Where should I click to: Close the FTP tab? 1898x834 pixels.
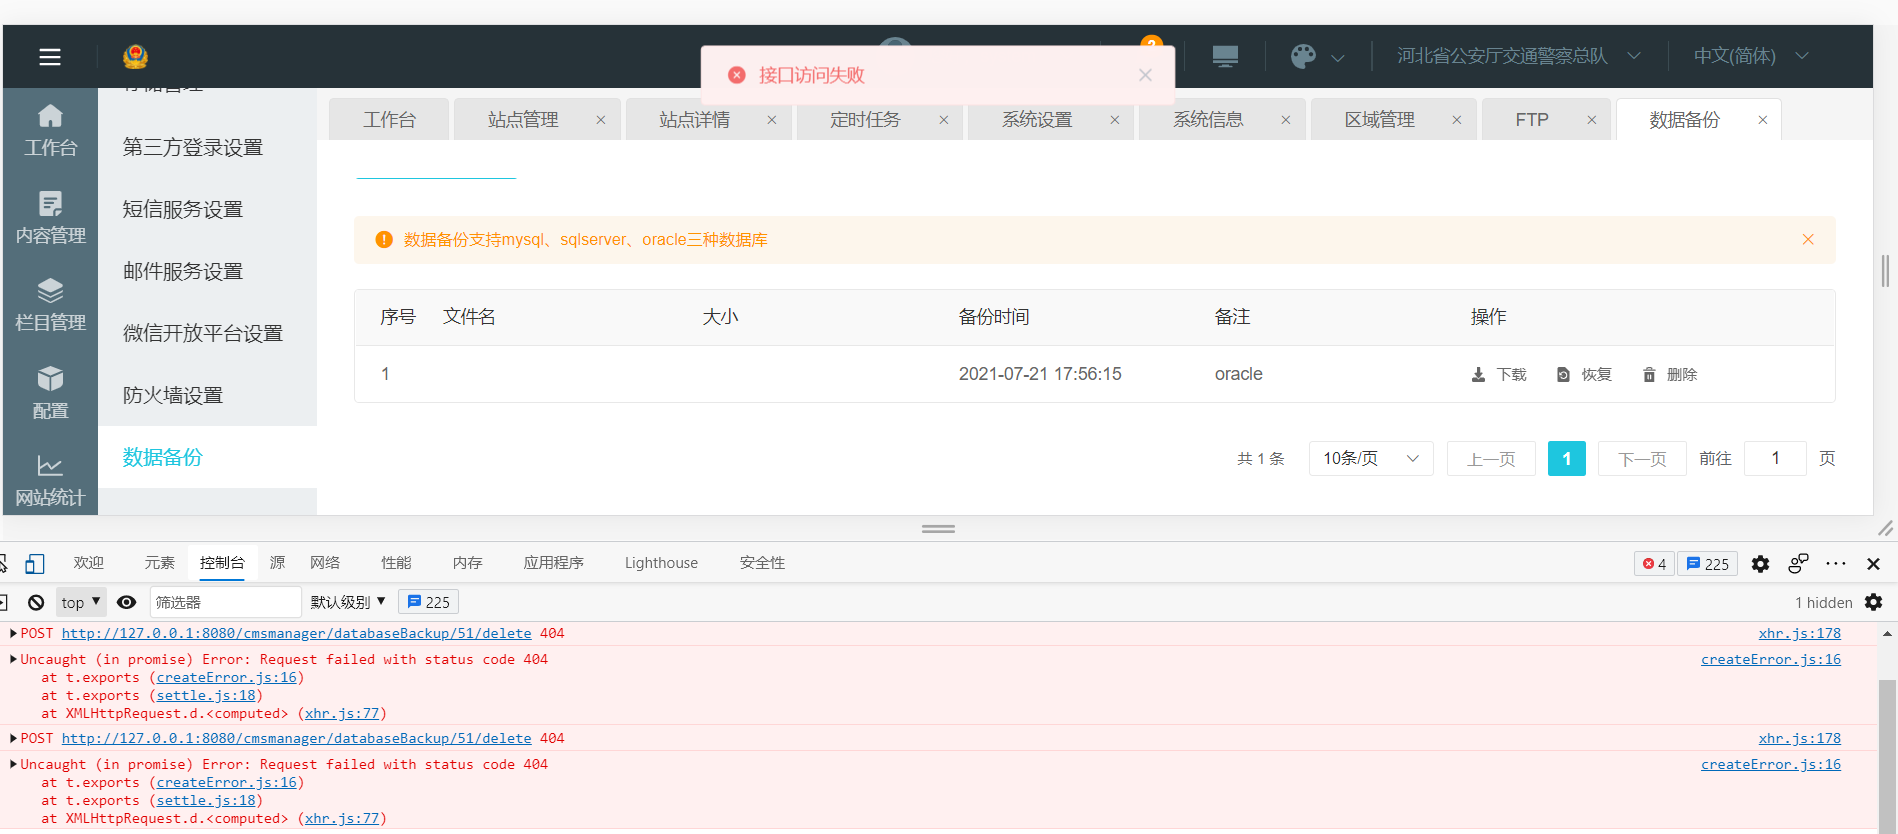tap(1592, 120)
